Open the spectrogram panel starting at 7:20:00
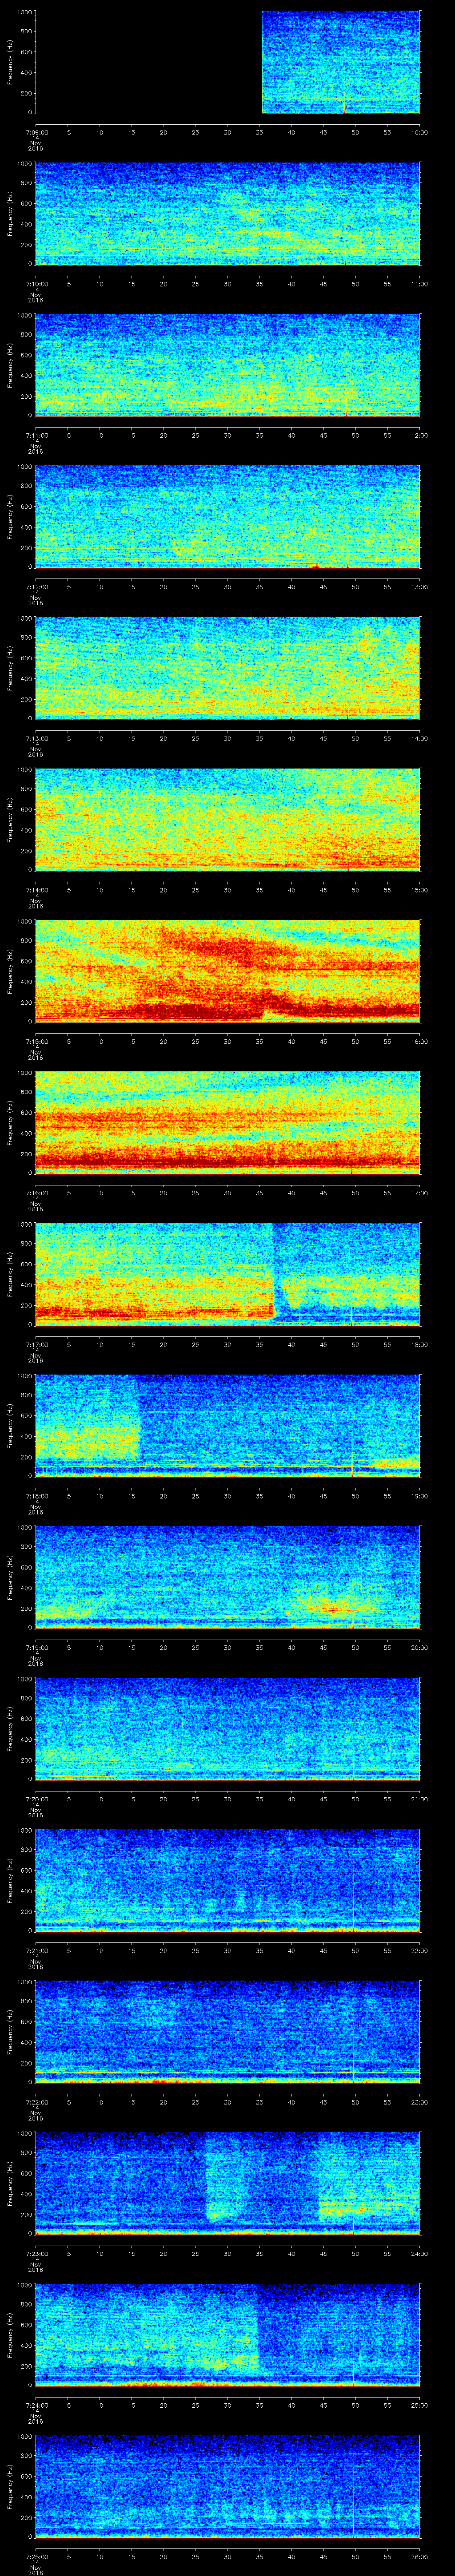This screenshot has width=455, height=2576. (x=228, y=1729)
